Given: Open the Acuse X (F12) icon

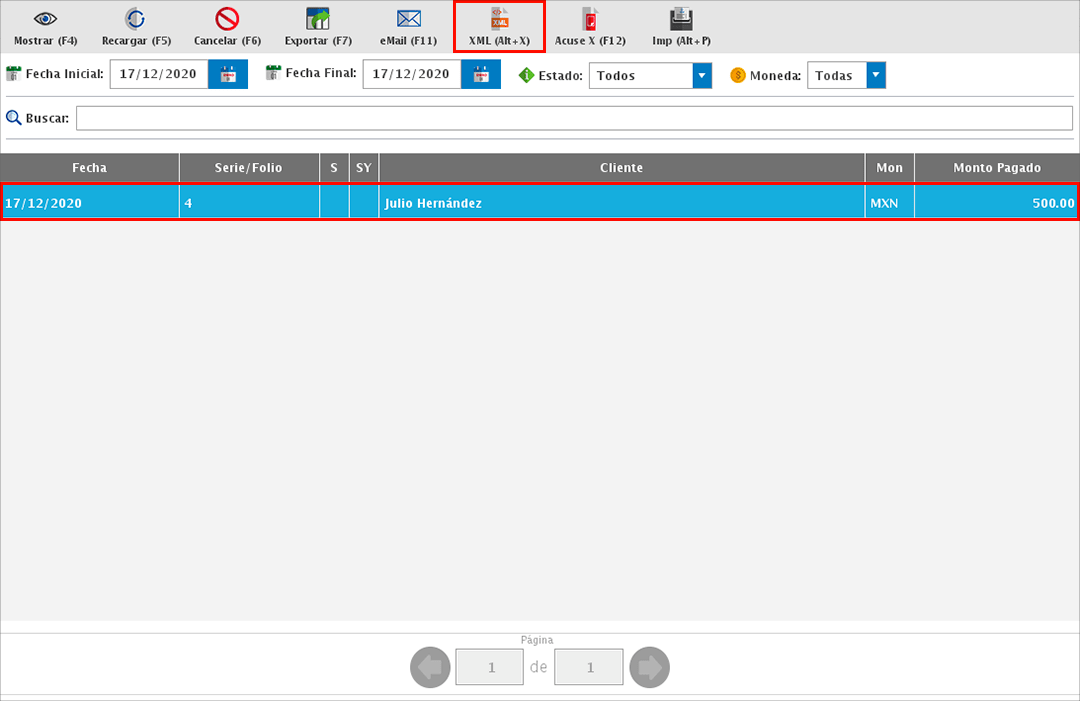Looking at the screenshot, I should [590, 20].
